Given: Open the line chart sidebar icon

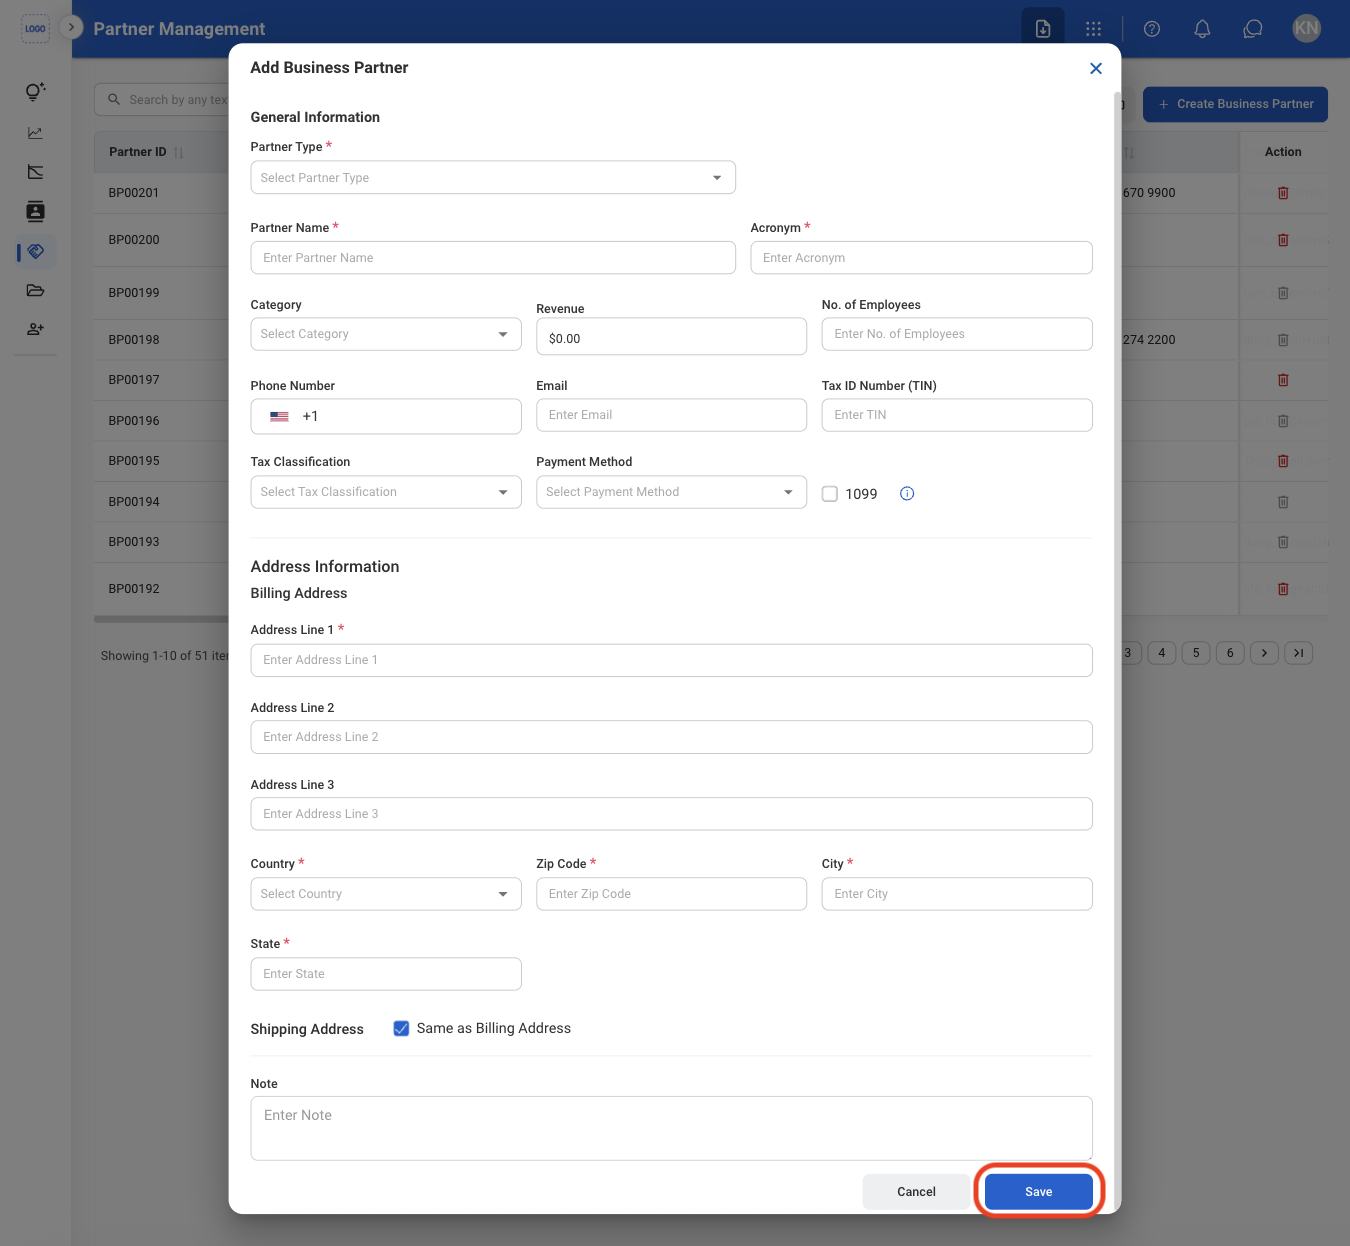Looking at the screenshot, I should click(x=35, y=133).
